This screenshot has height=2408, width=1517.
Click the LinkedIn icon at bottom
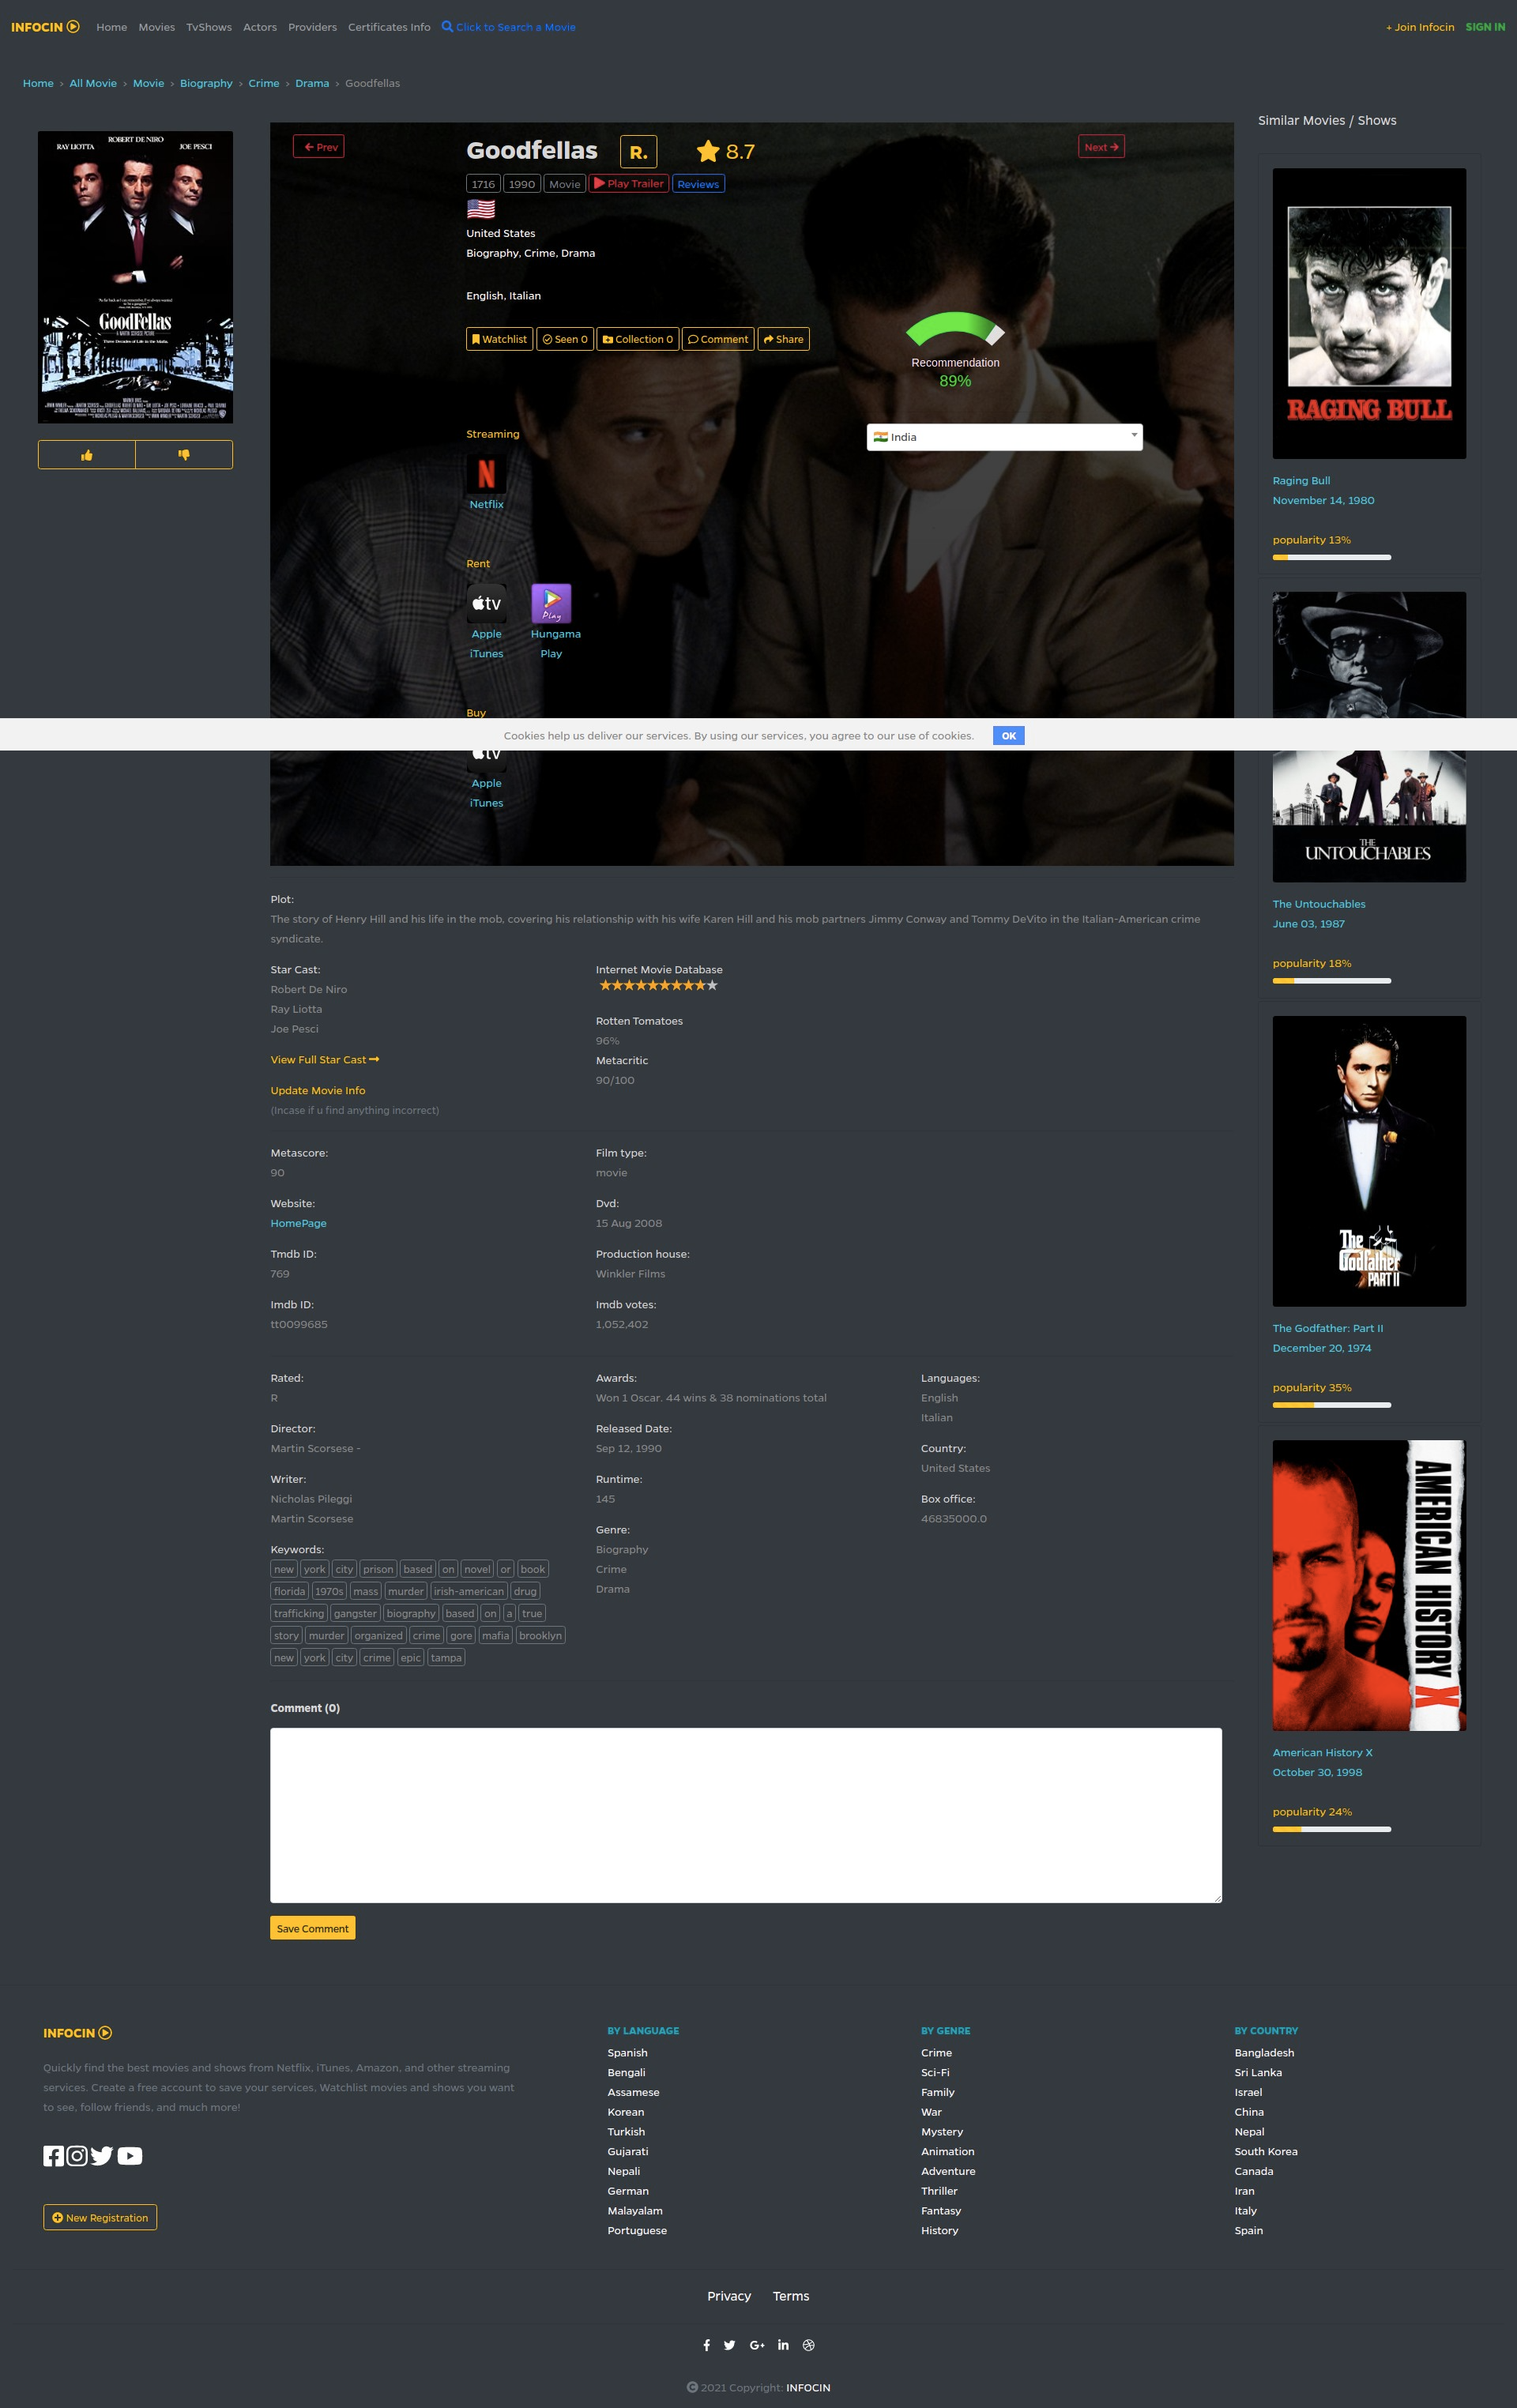[783, 2345]
